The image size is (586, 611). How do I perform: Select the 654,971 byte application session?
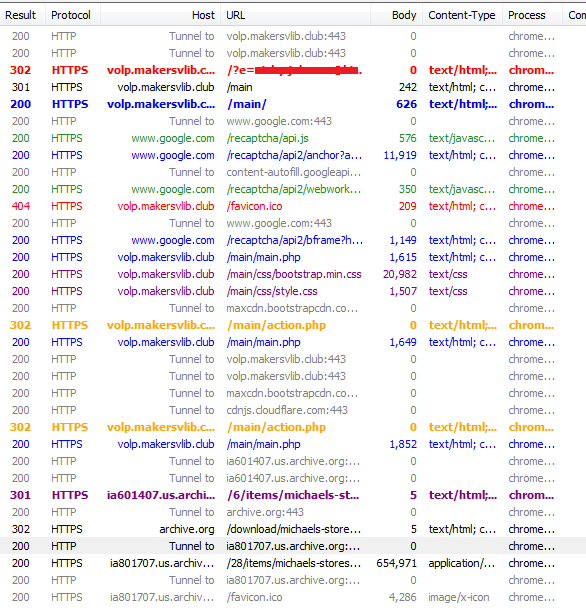(x=293, y=563)
